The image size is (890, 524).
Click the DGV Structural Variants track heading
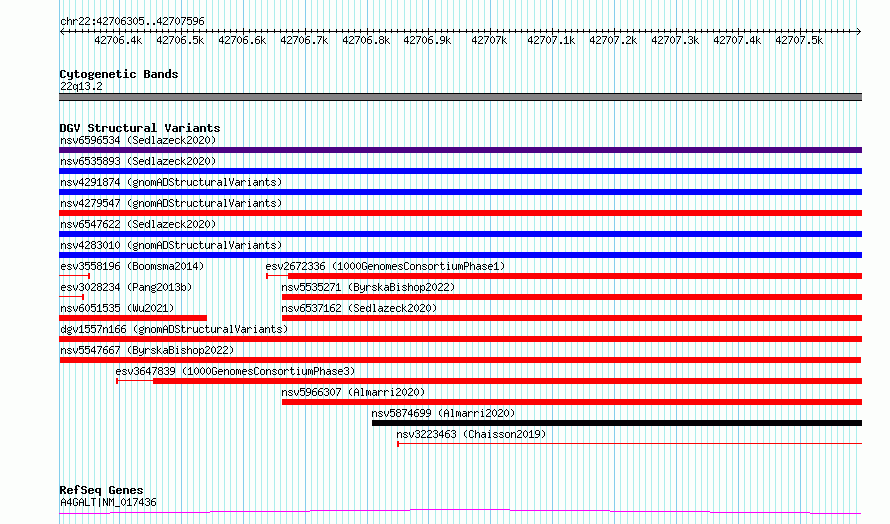pyautogui.click(x=140, y=128)
